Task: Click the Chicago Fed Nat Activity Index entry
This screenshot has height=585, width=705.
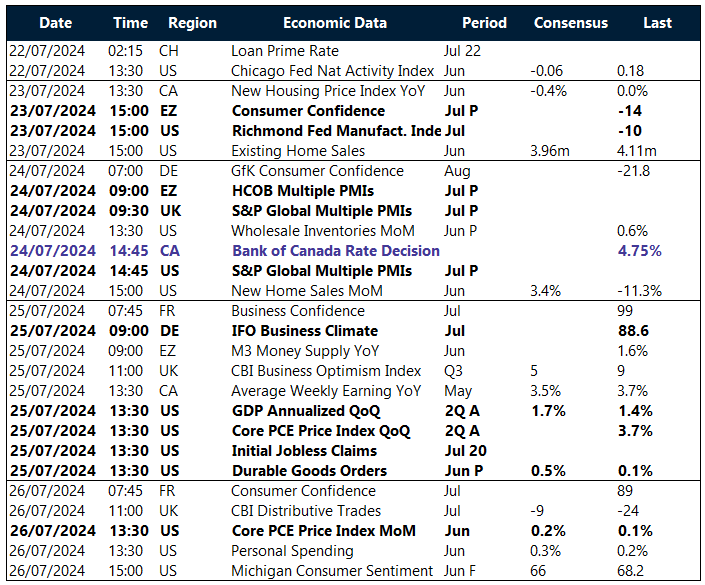Action: pos(332,70)
